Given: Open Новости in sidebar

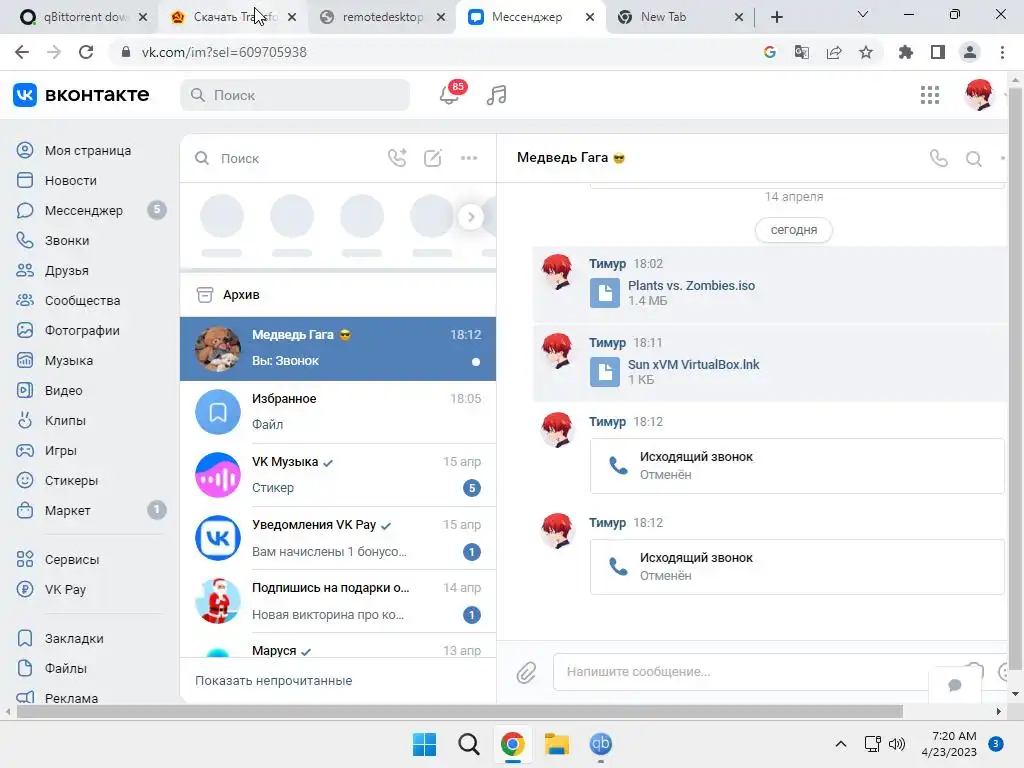Looking at the screenshot, I should (x=71, y=180).
